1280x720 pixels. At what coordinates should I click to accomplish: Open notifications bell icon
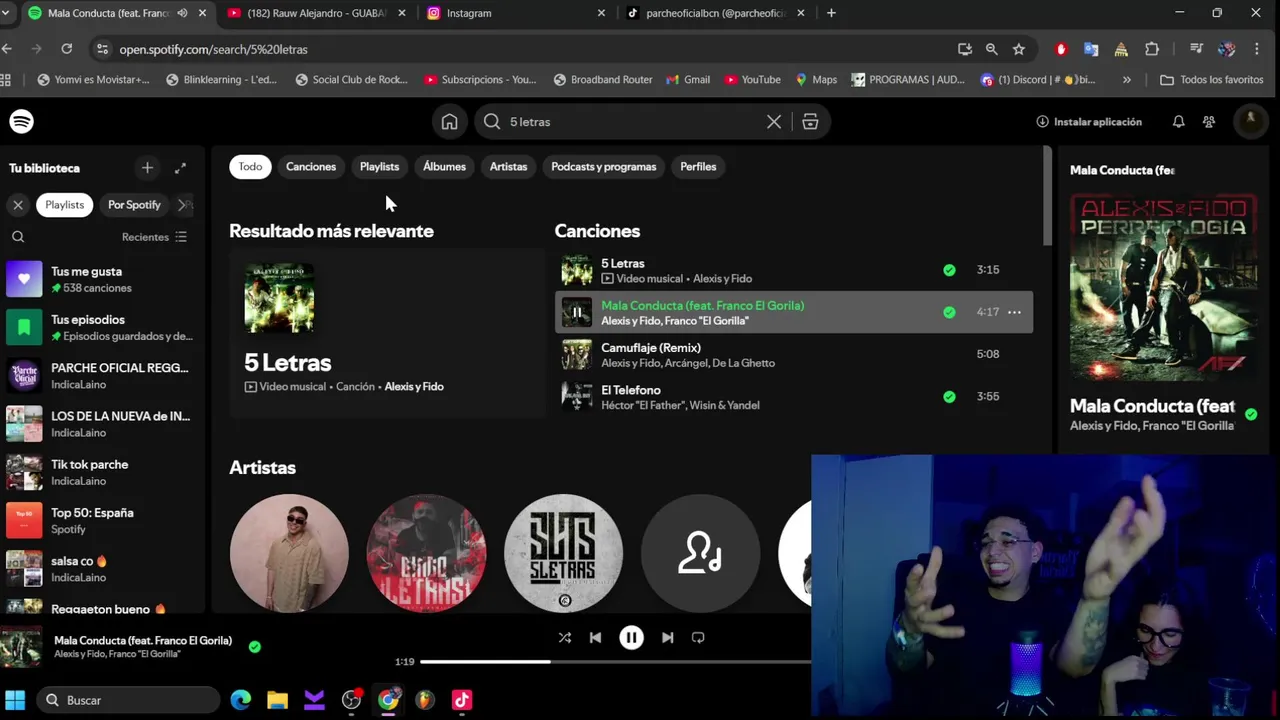[x=1178, y=122]
